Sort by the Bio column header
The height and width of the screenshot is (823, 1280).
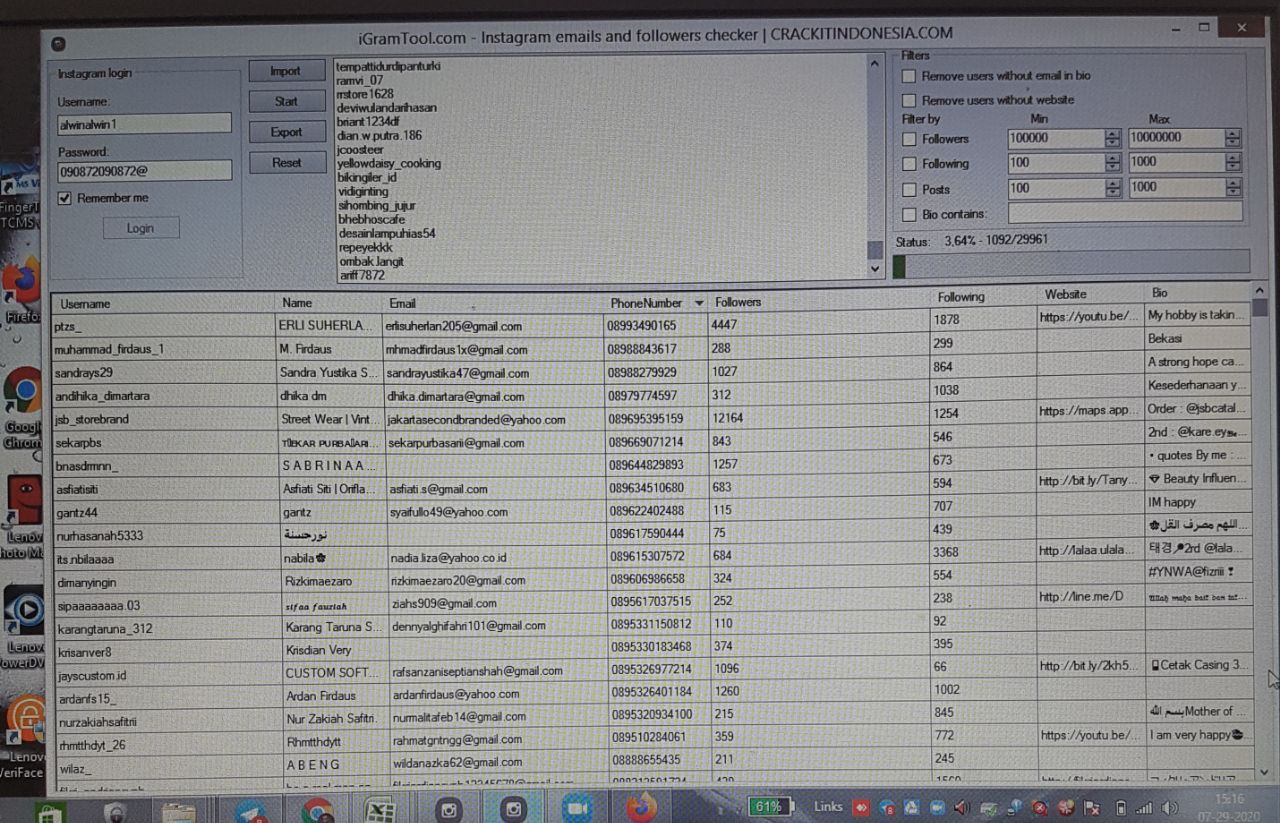(1198, 293)
